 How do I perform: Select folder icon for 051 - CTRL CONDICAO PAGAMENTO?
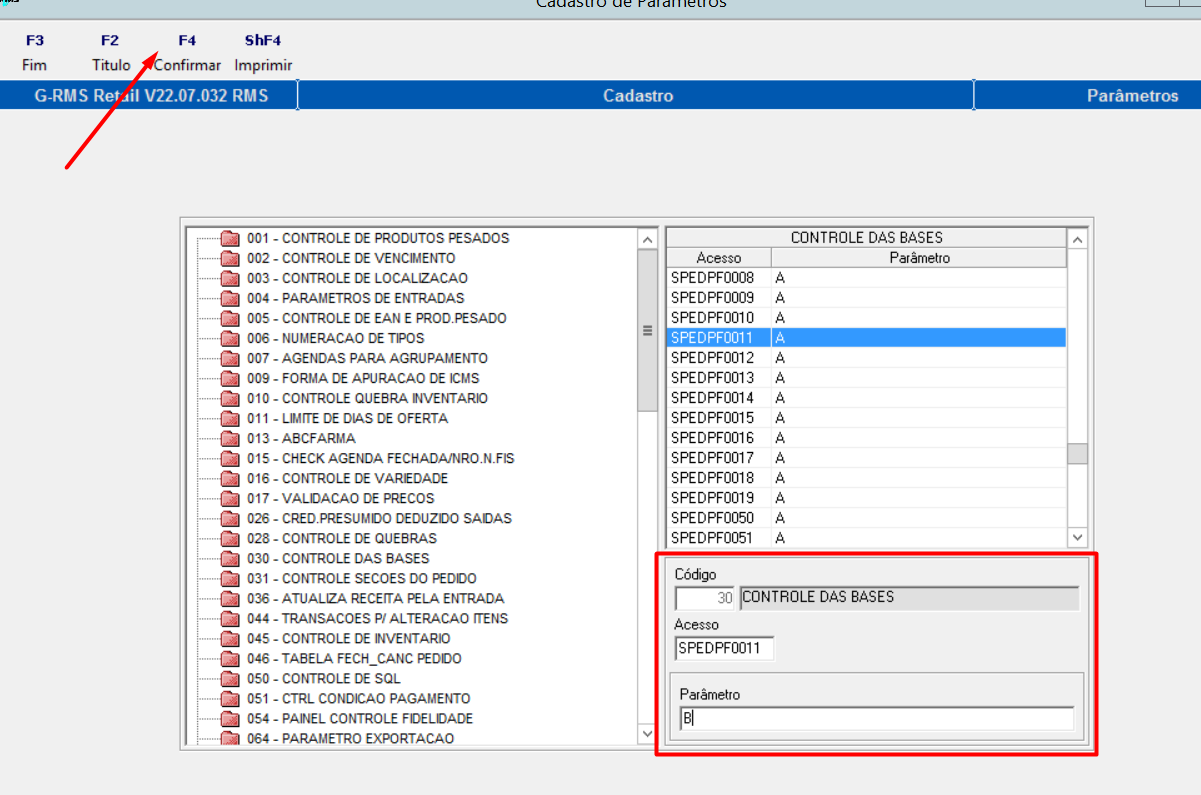tap(231, 698)
